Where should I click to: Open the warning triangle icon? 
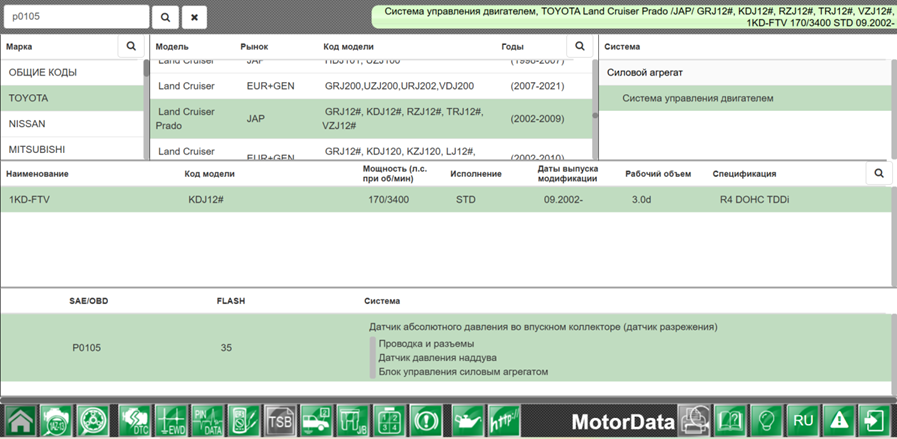point(839,421)
